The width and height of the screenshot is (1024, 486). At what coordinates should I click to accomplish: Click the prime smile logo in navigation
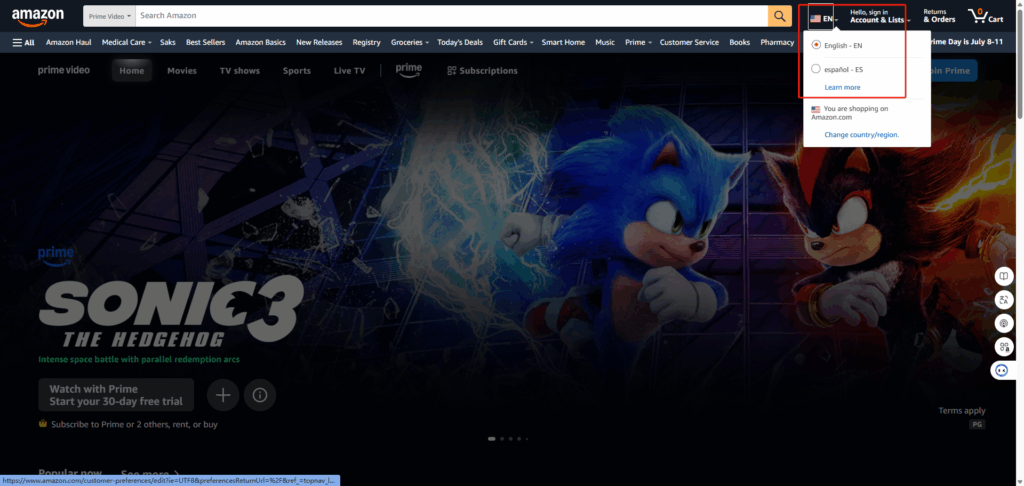409,70
